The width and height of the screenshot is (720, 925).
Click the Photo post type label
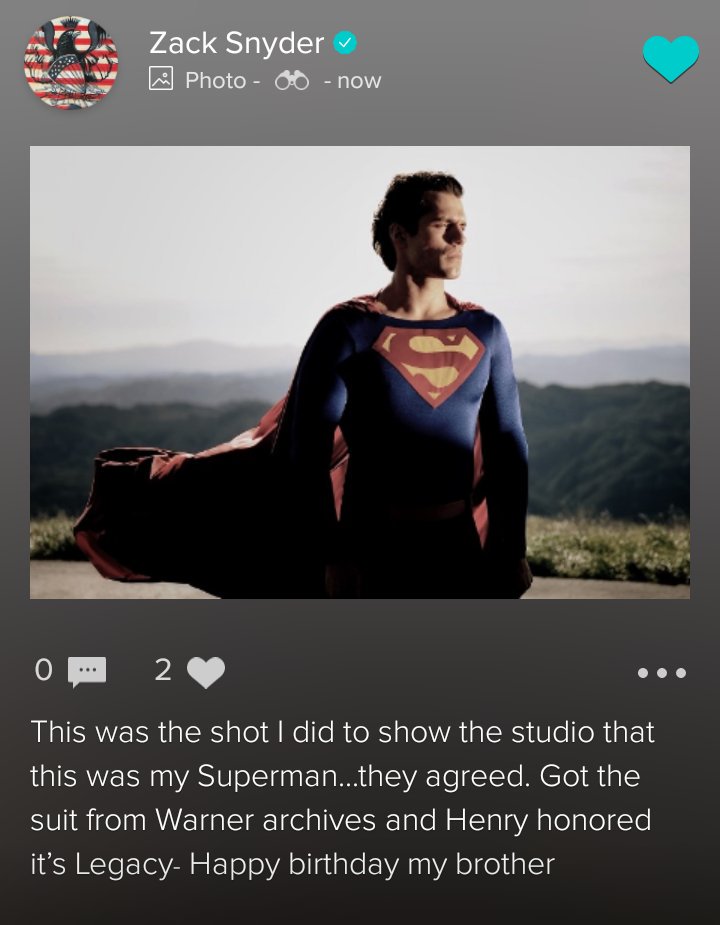coord(215,80)
